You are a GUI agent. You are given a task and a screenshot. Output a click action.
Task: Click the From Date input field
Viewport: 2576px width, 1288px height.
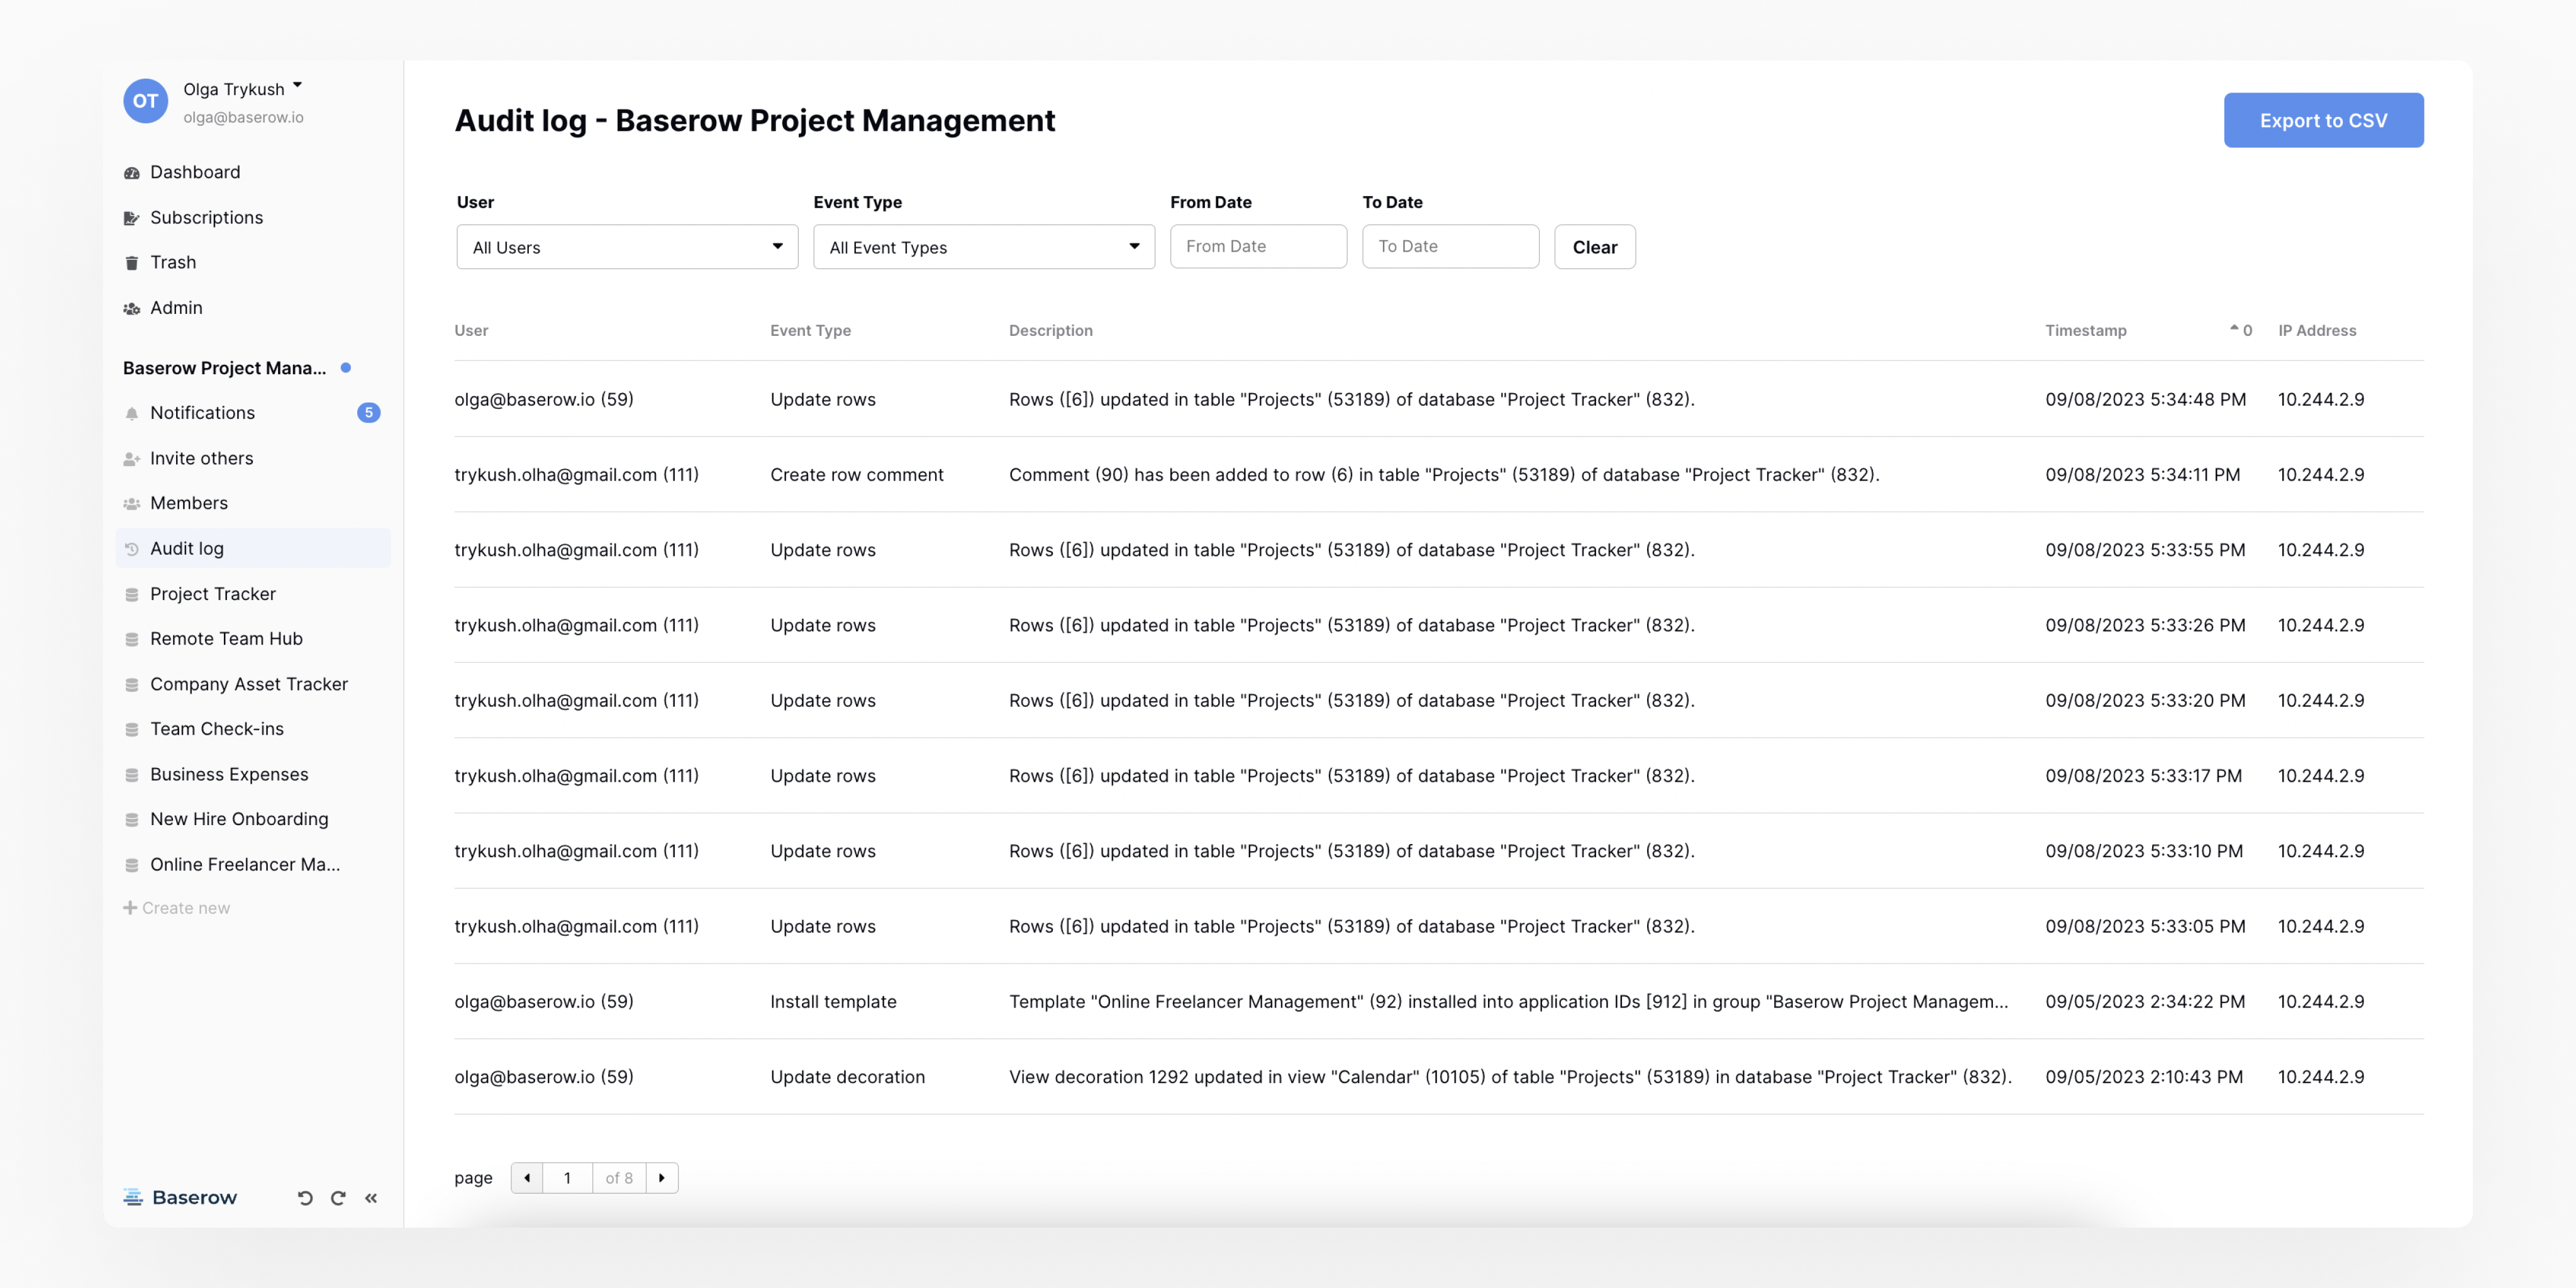coord(1258,246)
